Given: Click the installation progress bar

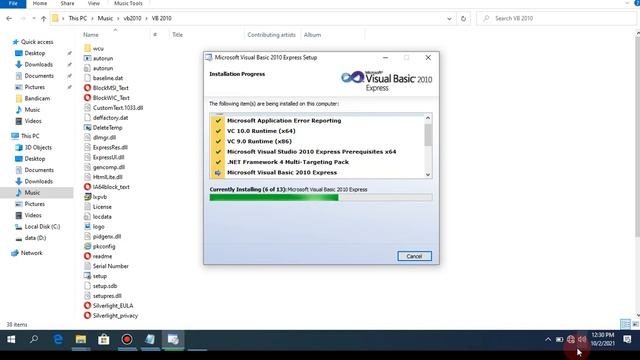Looking at the screenshot, I should (x=321, y=198).
